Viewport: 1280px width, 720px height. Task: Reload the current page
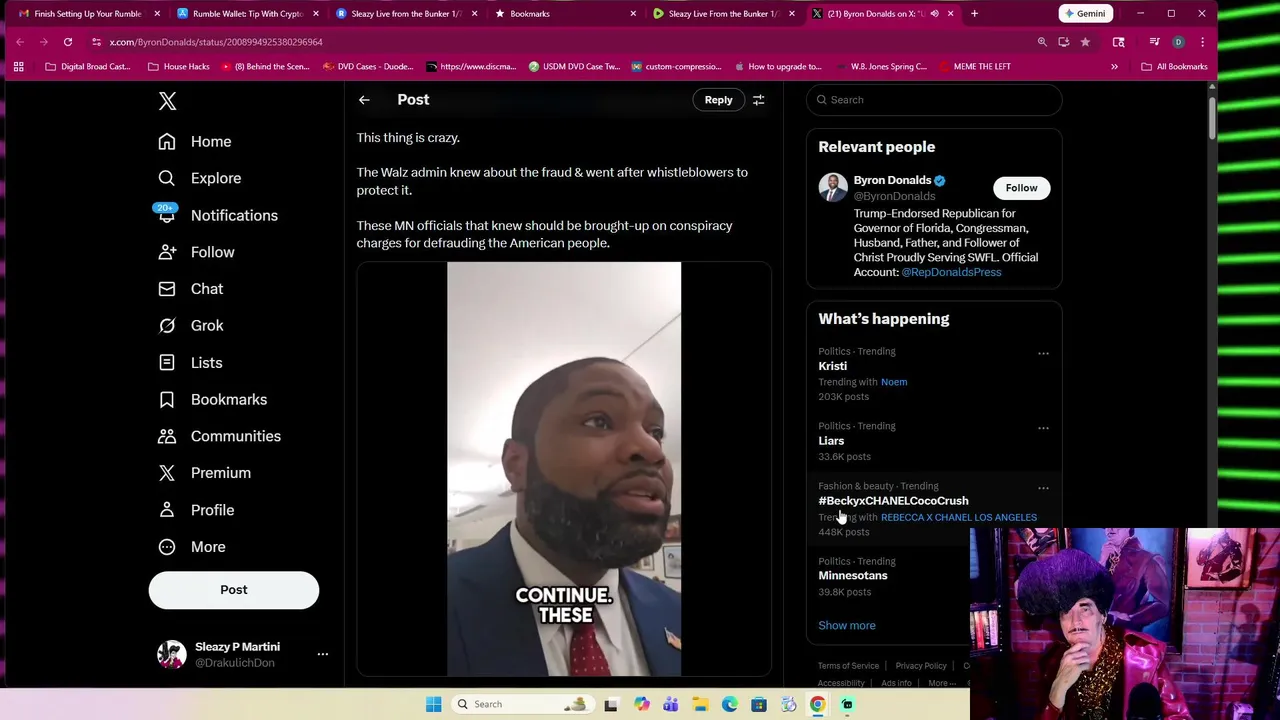[67, 42]
